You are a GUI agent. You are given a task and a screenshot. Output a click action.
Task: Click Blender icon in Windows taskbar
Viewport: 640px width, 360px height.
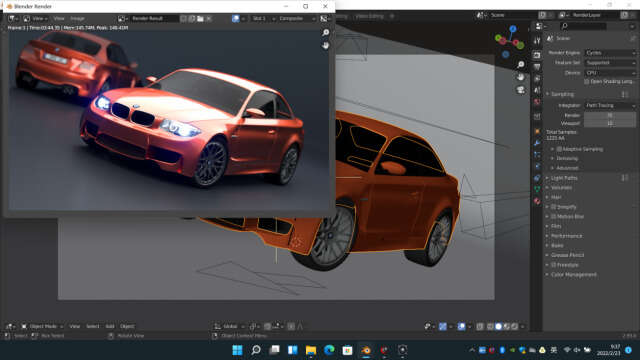366,350
